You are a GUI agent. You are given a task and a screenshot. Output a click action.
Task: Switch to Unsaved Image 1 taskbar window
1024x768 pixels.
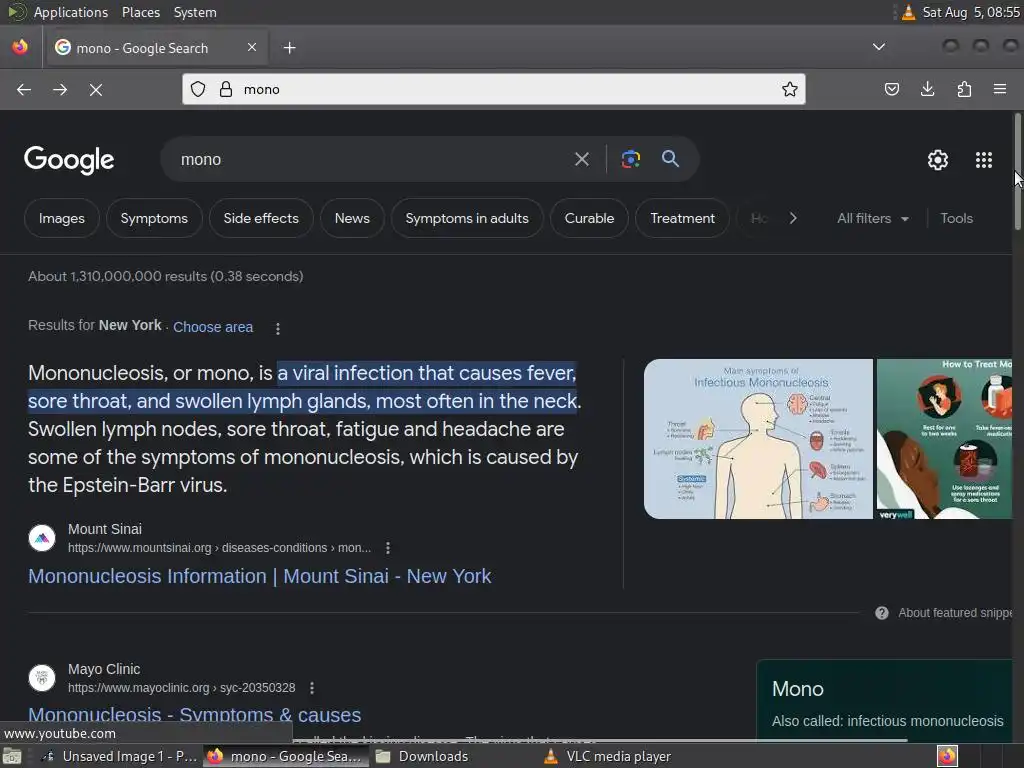[x=118, y=756]
